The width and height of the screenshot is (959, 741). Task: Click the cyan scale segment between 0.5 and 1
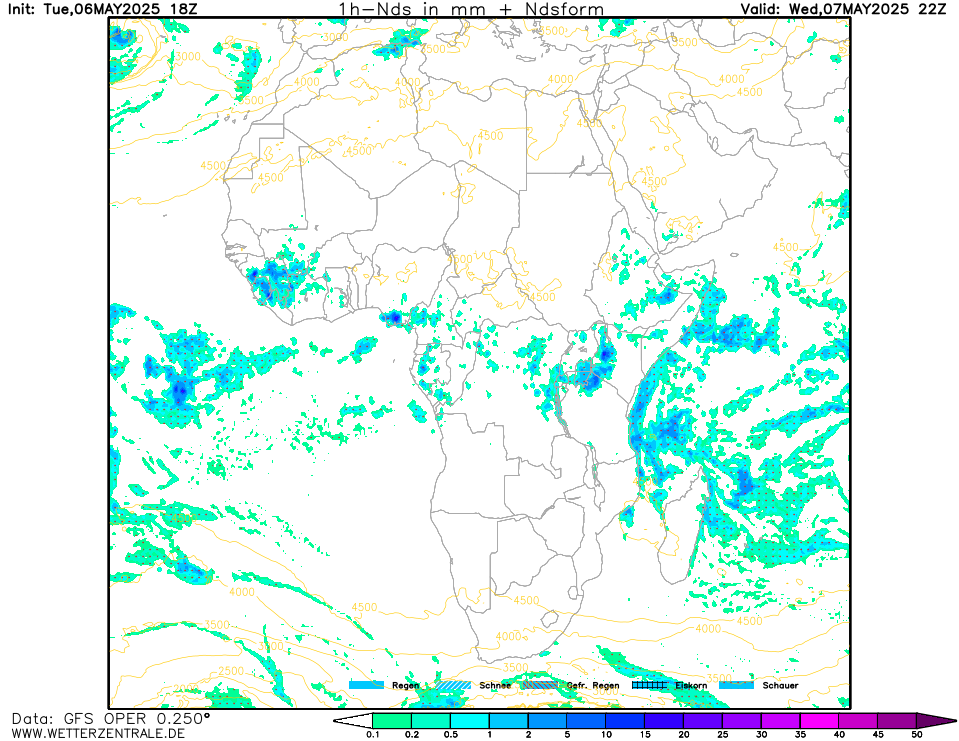[470, 721]
